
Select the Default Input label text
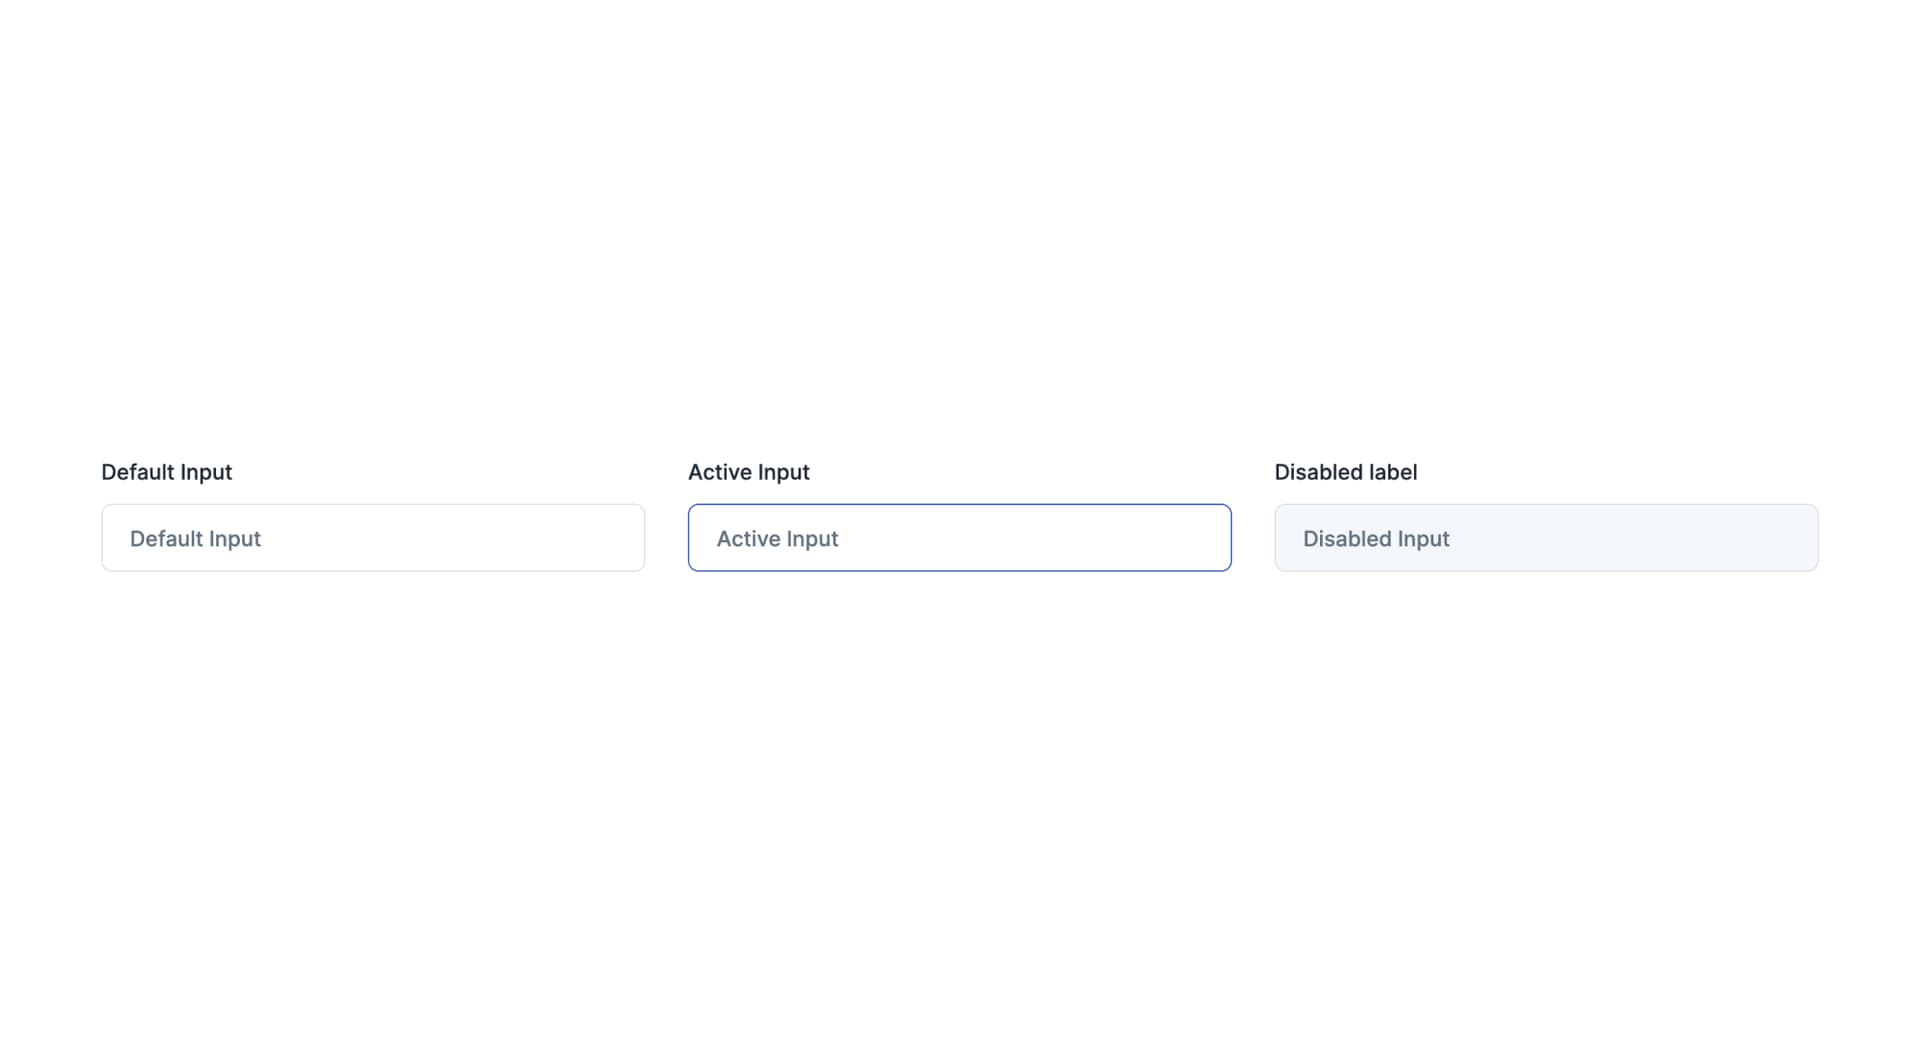166,471
